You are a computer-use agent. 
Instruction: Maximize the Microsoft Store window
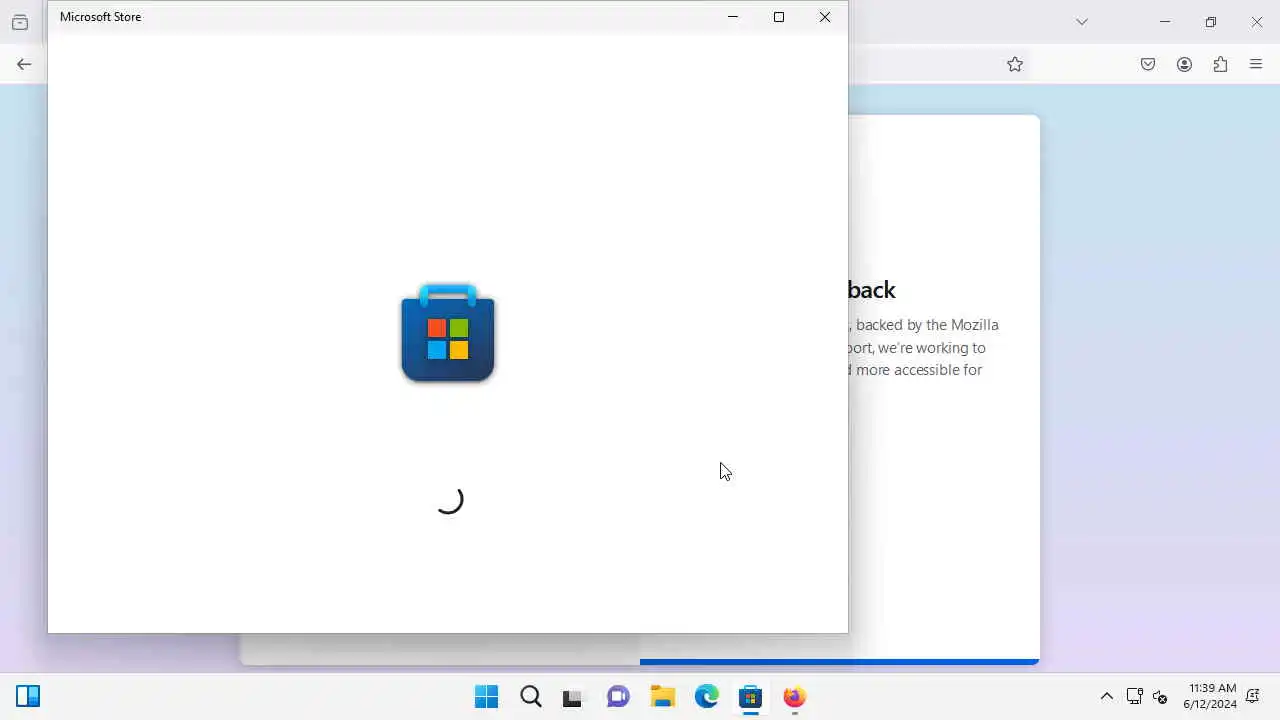[779, 17]
